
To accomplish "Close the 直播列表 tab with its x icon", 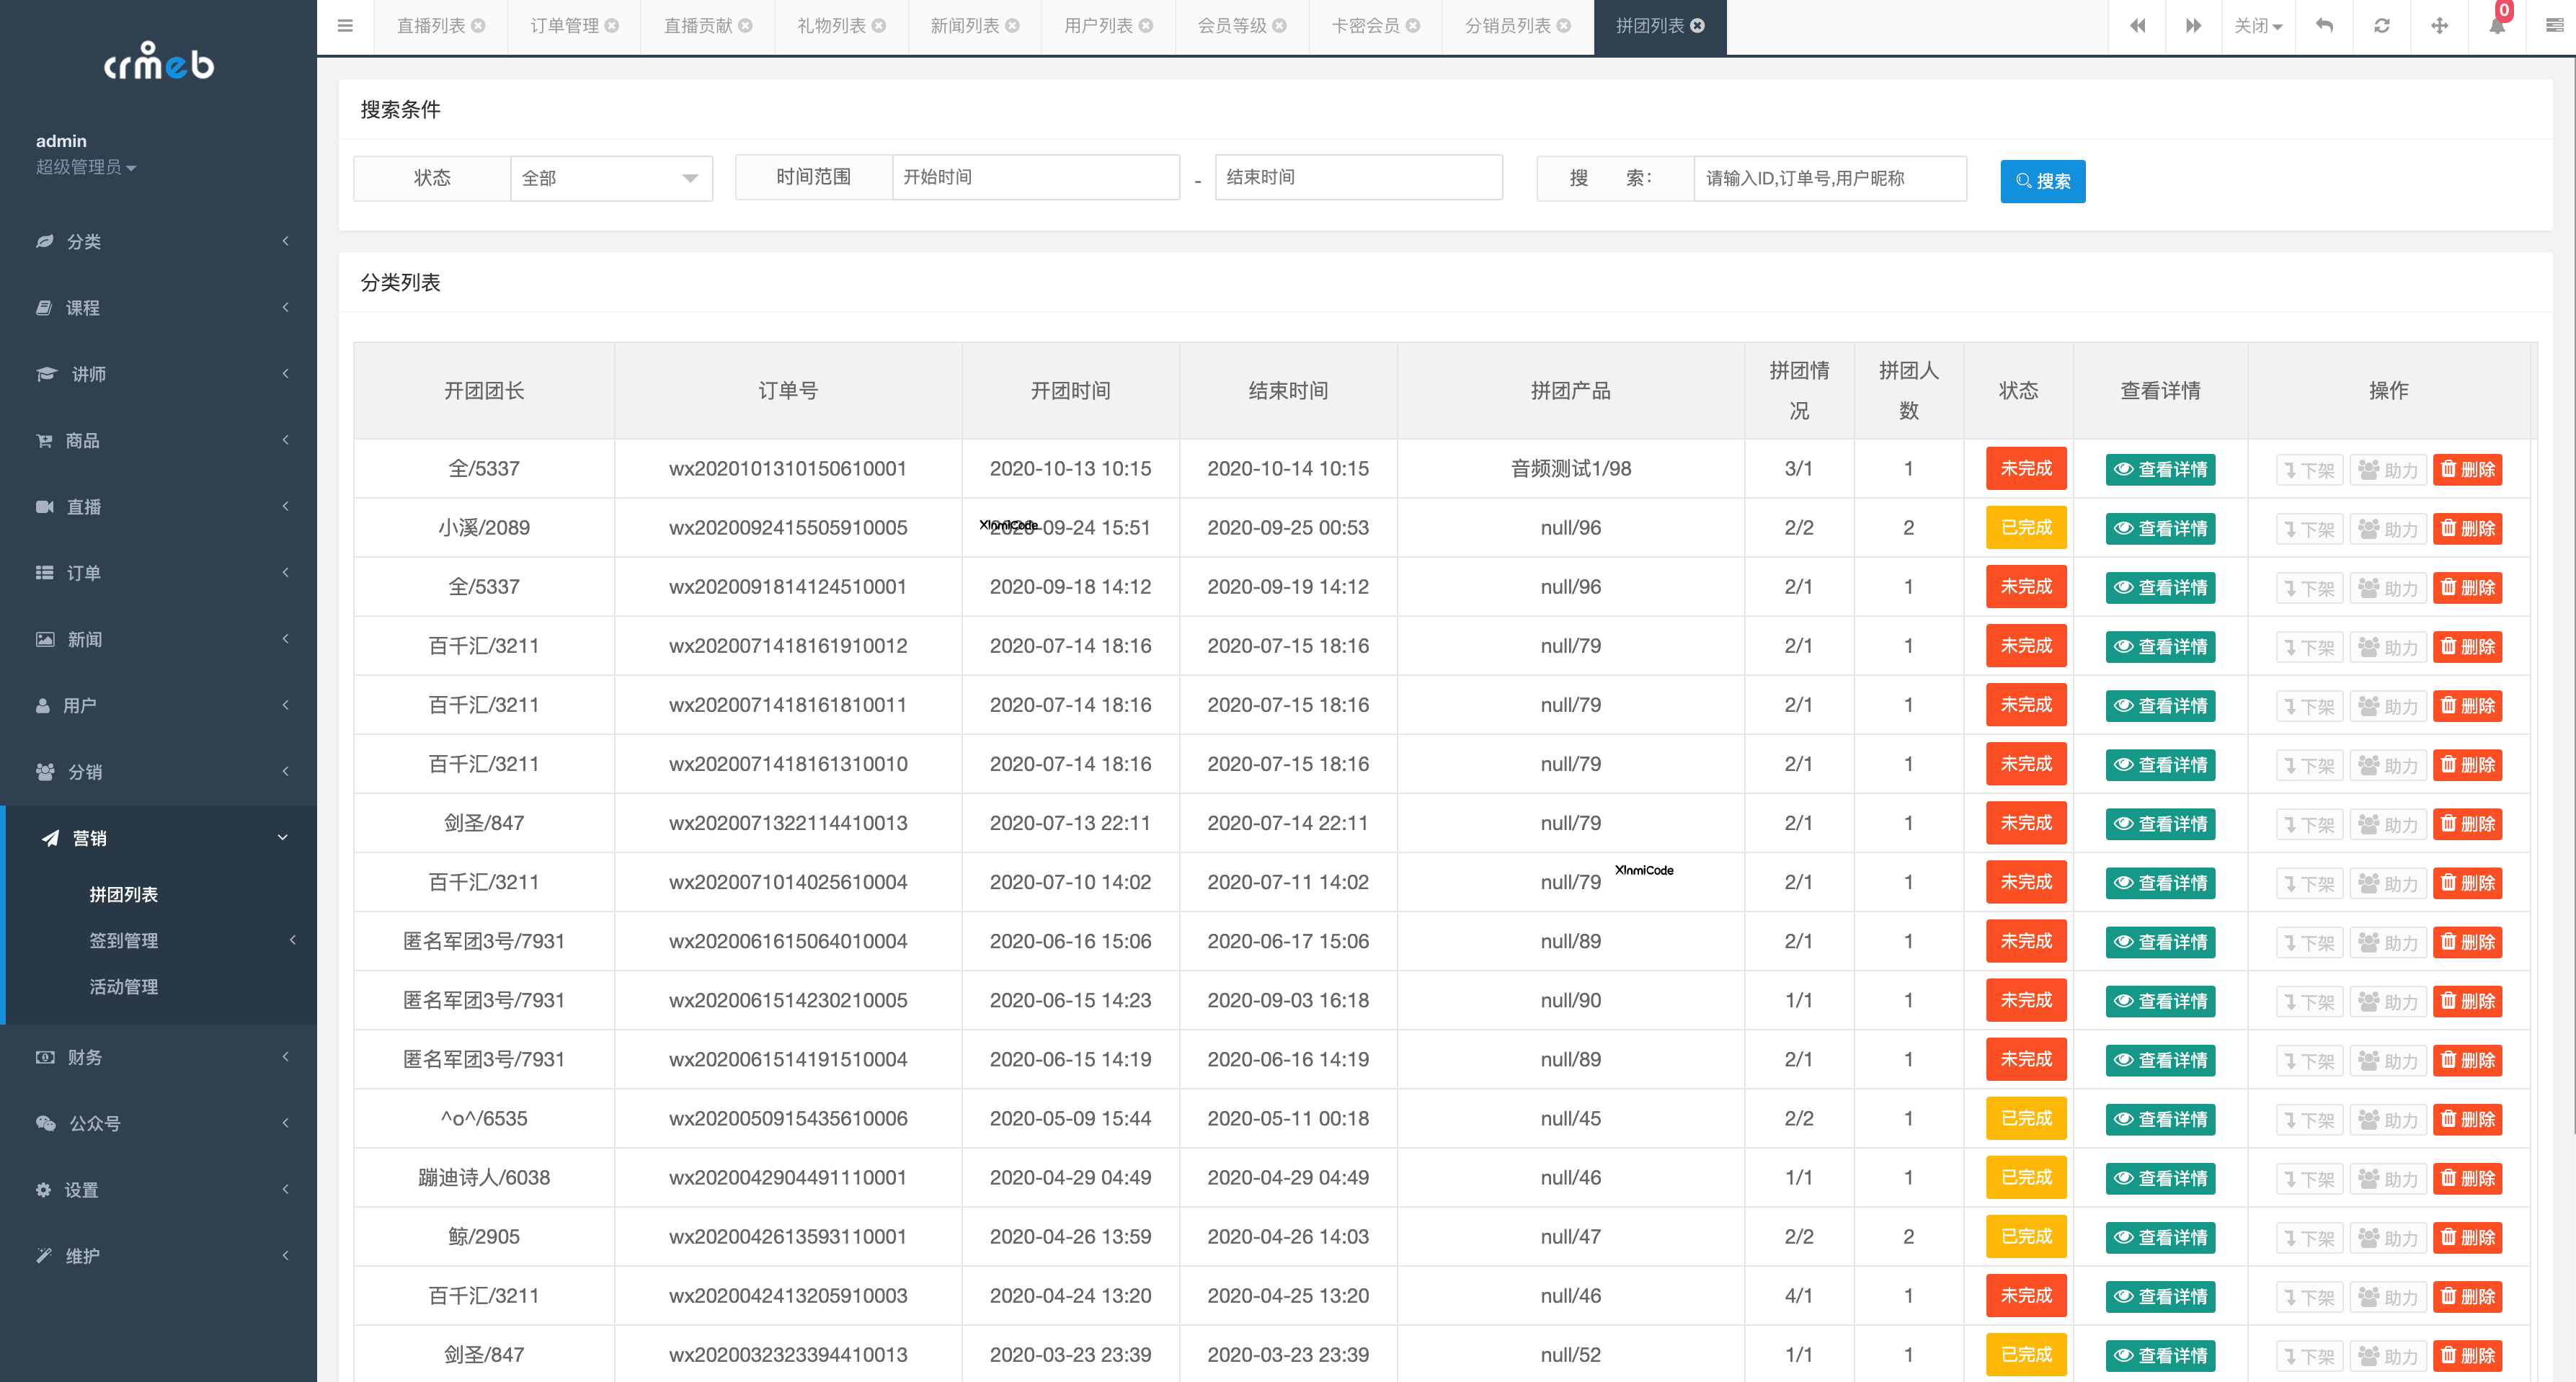I will [479, 26].
